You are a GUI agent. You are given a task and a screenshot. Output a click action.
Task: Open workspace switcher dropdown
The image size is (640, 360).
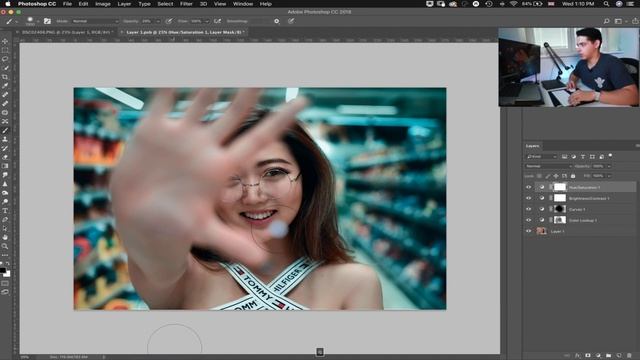[620, 21]
